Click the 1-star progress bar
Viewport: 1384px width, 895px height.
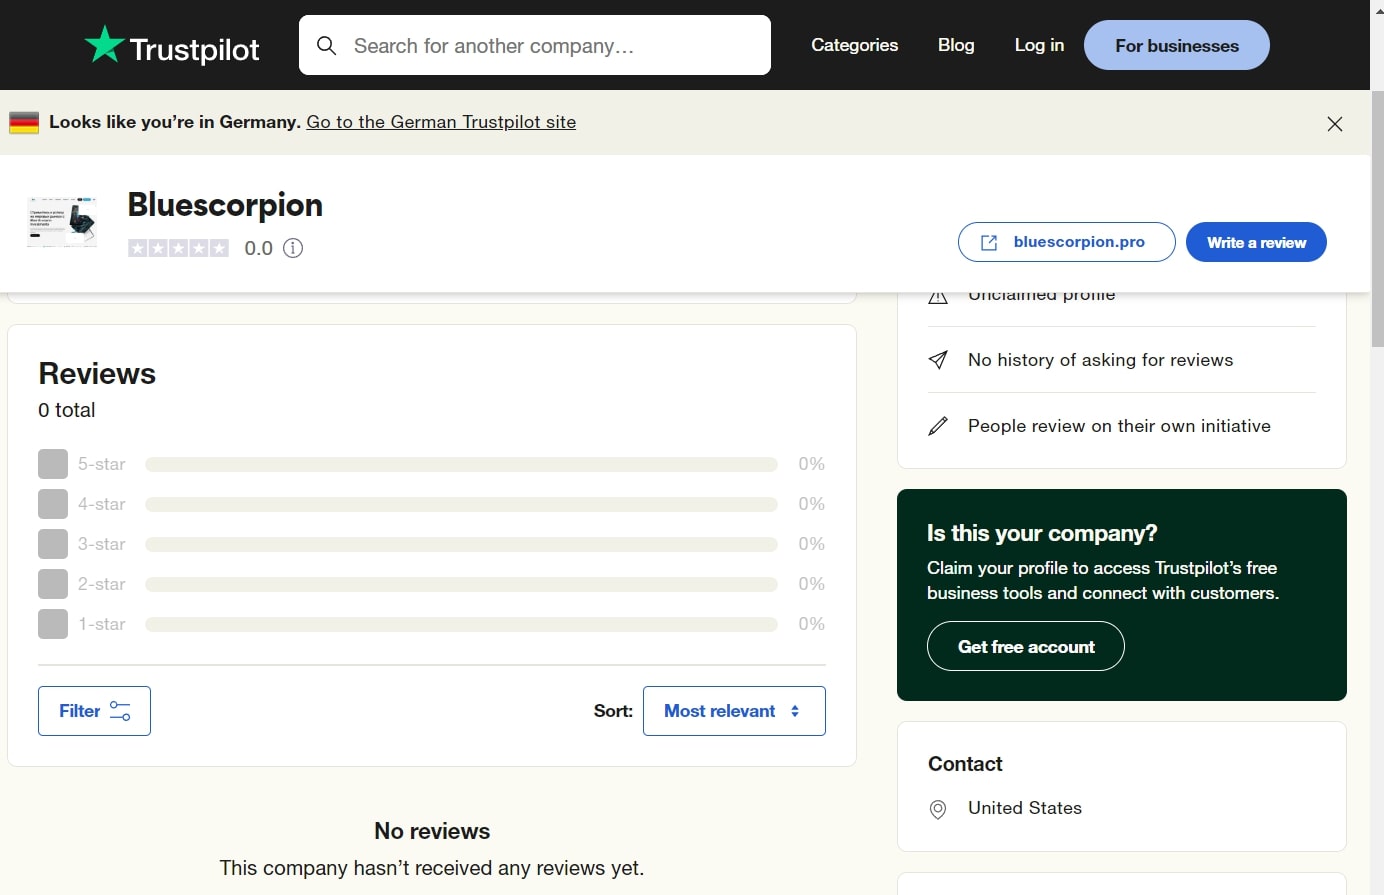click(461, 624)
